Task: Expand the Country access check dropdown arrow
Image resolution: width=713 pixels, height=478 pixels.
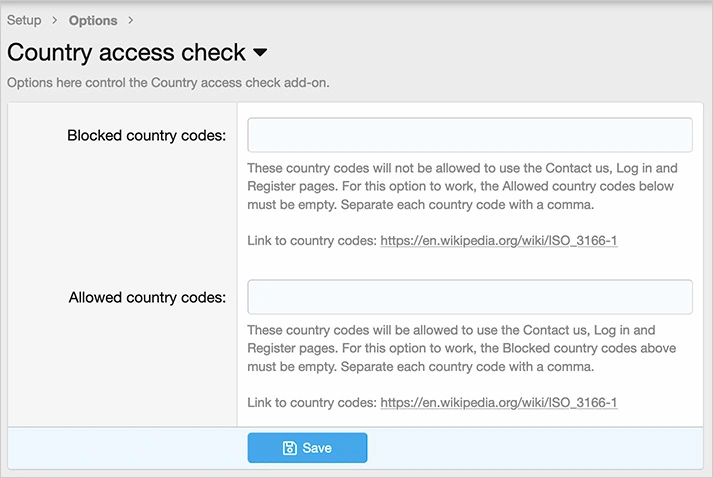Action: click(x=260, y=52)
